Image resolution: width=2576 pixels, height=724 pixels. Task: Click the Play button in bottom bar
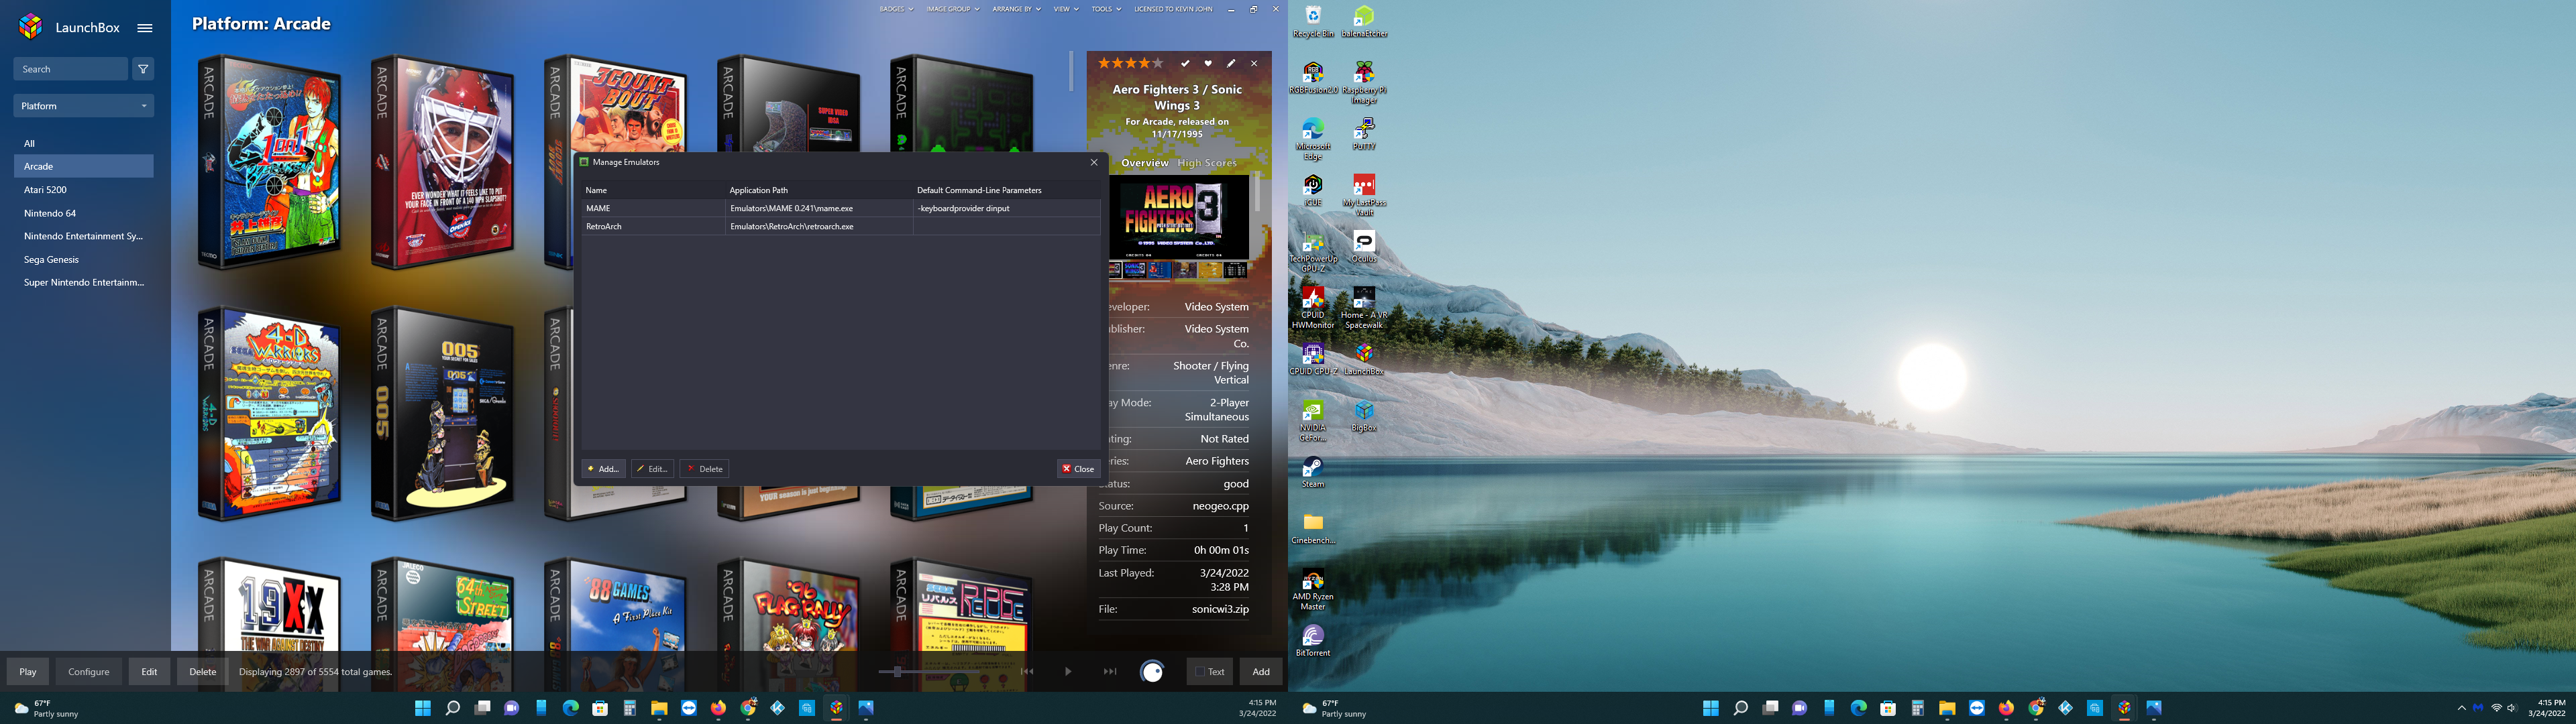[28, 672]
